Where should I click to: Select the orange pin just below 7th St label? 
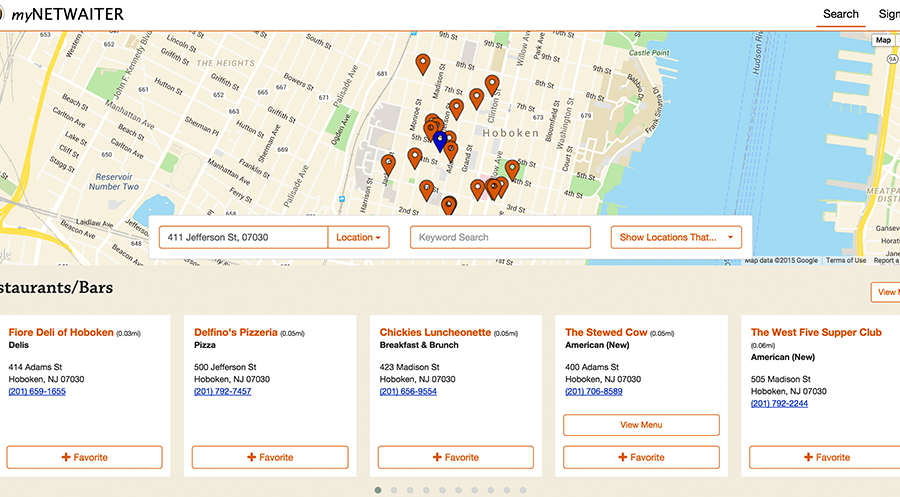click(x=456, y=108)
